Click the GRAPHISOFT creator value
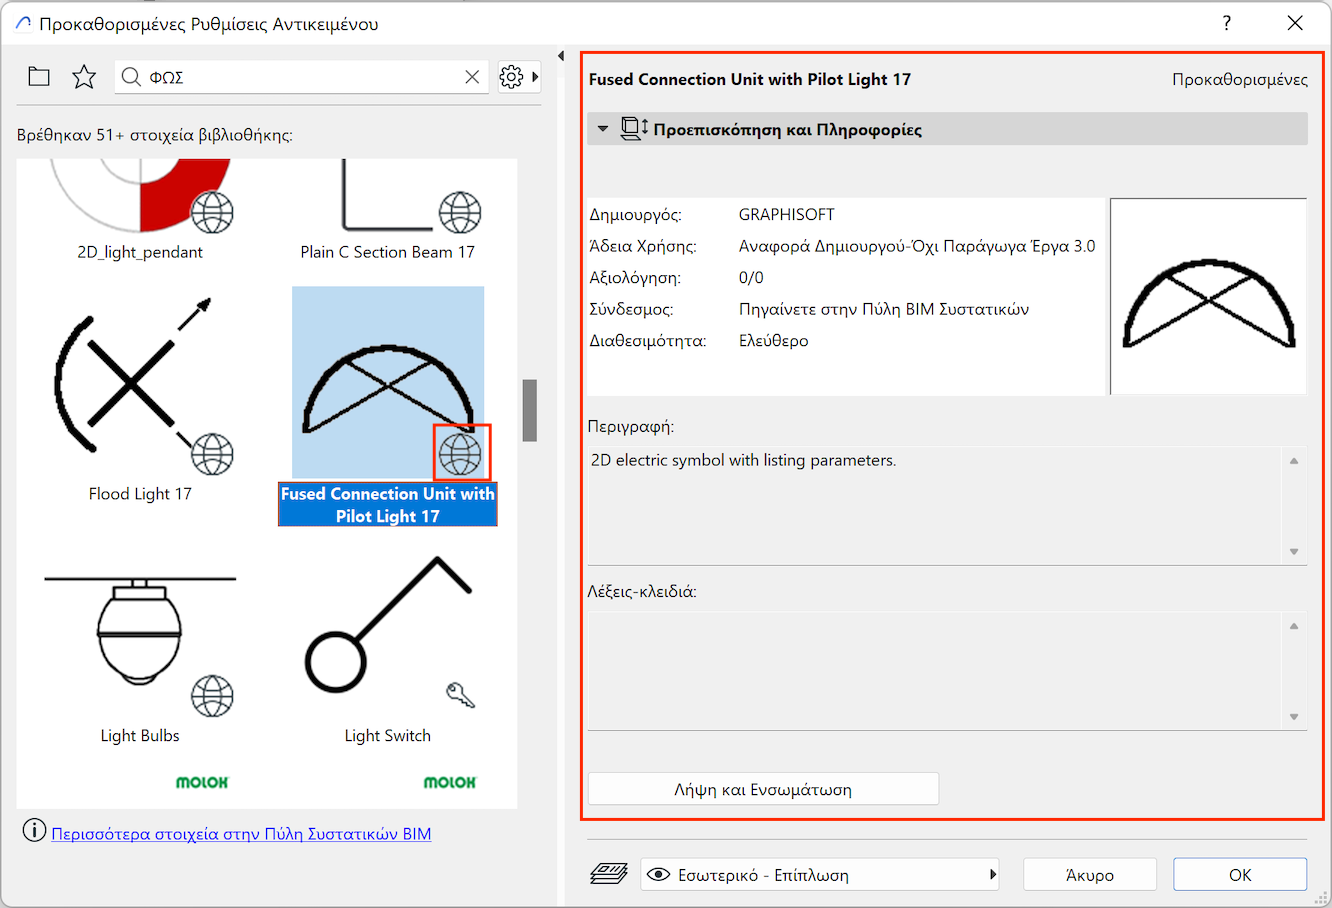Viewport: 1332px width, 908px height. pyautogui.click(x=787, y=214)
